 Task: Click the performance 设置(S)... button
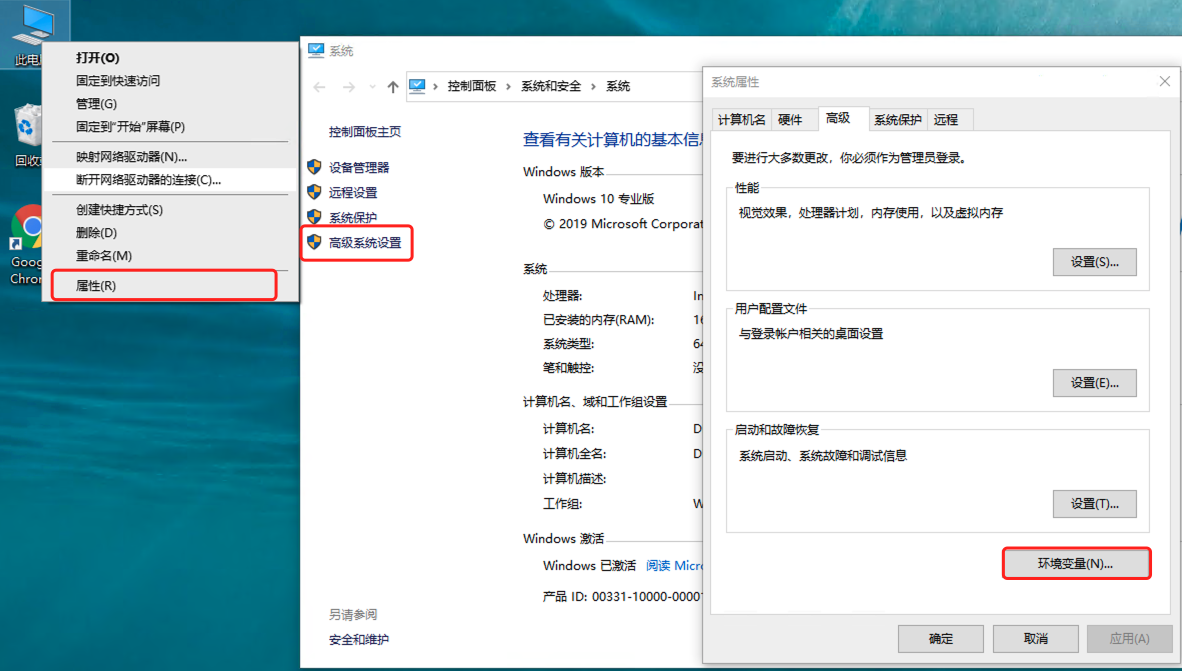click(x=1094, y=262)
